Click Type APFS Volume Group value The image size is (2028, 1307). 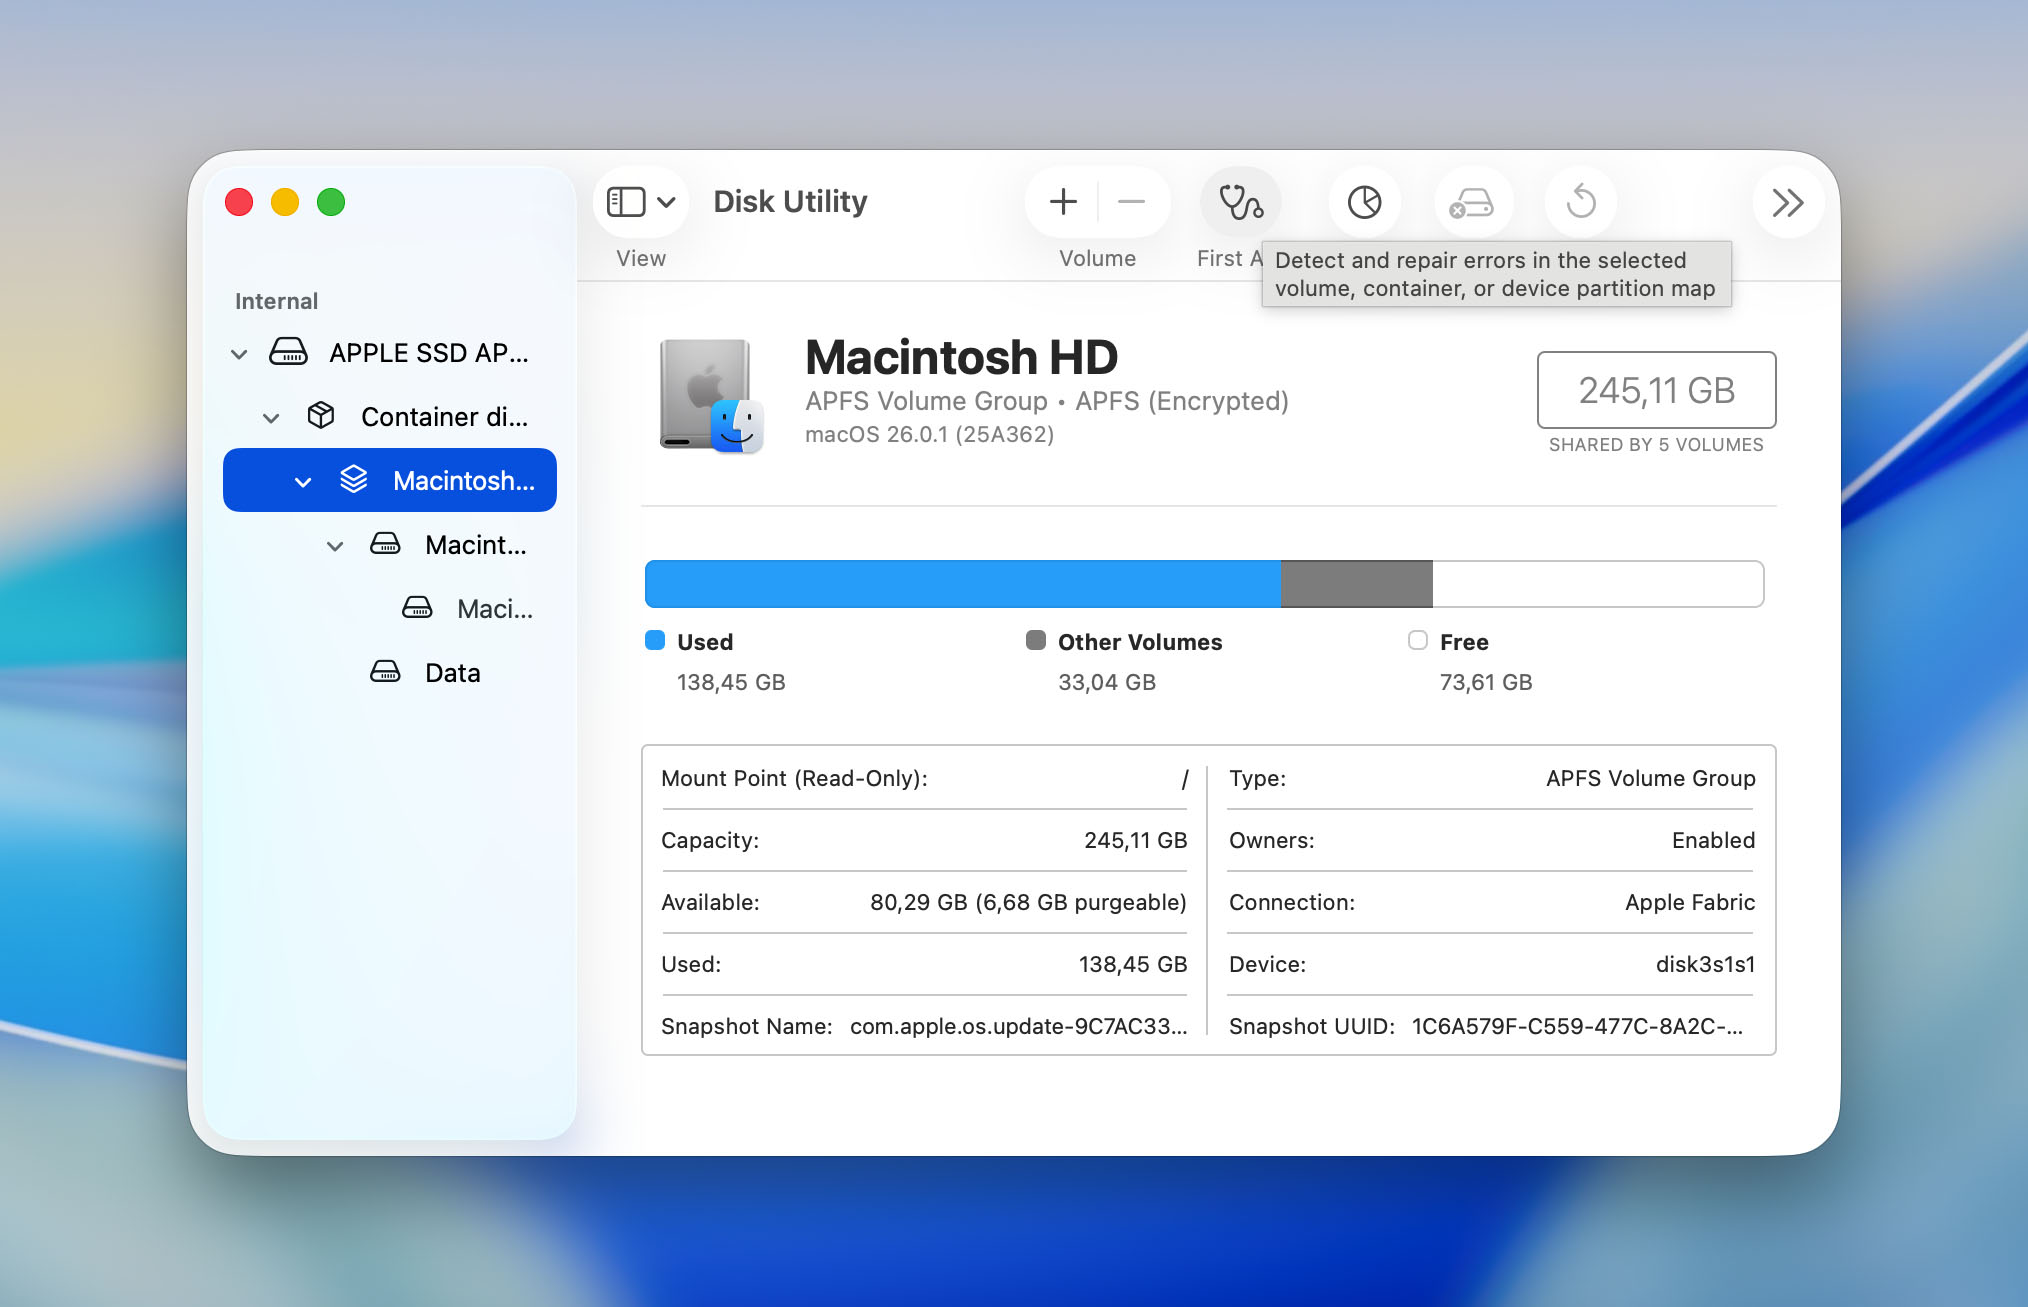click(1650, 778)
